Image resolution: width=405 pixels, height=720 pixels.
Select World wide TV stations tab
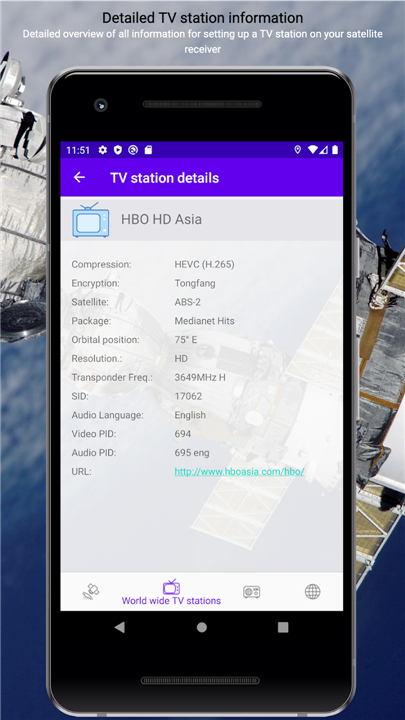coord(171,592)
